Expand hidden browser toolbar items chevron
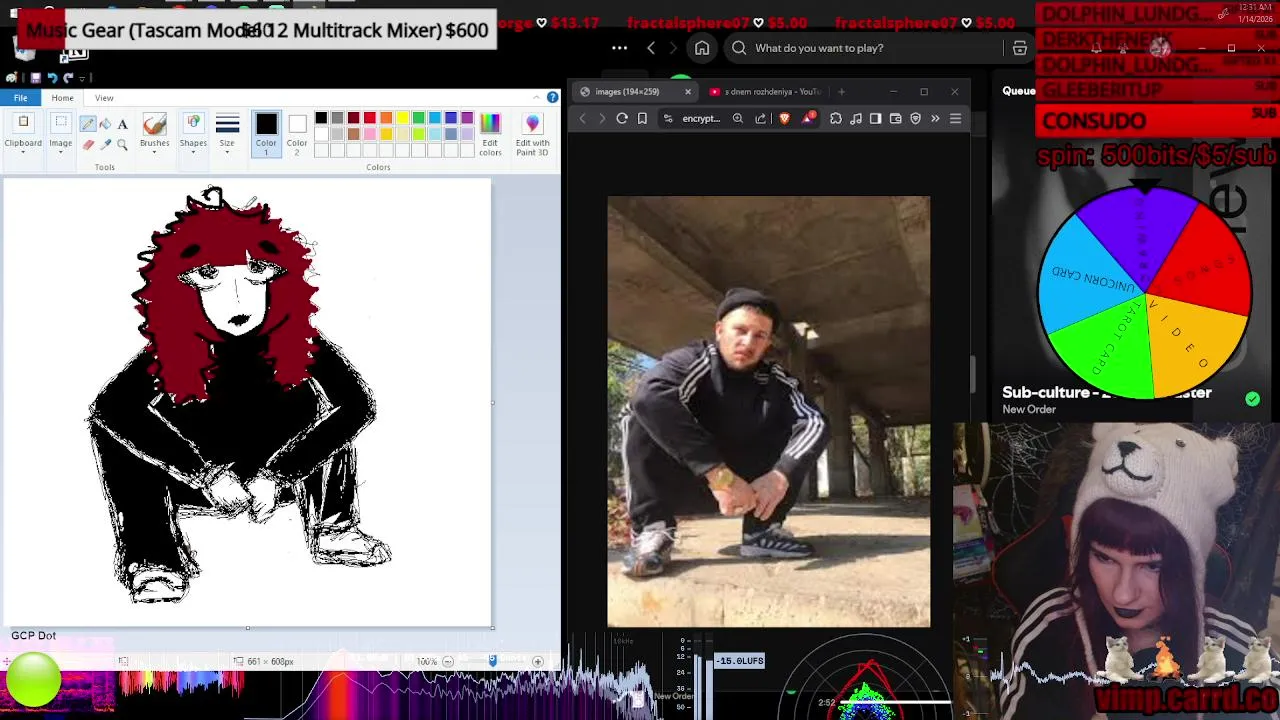The image size is (1280, 720). pyautogui.click(x=935, y=119)
